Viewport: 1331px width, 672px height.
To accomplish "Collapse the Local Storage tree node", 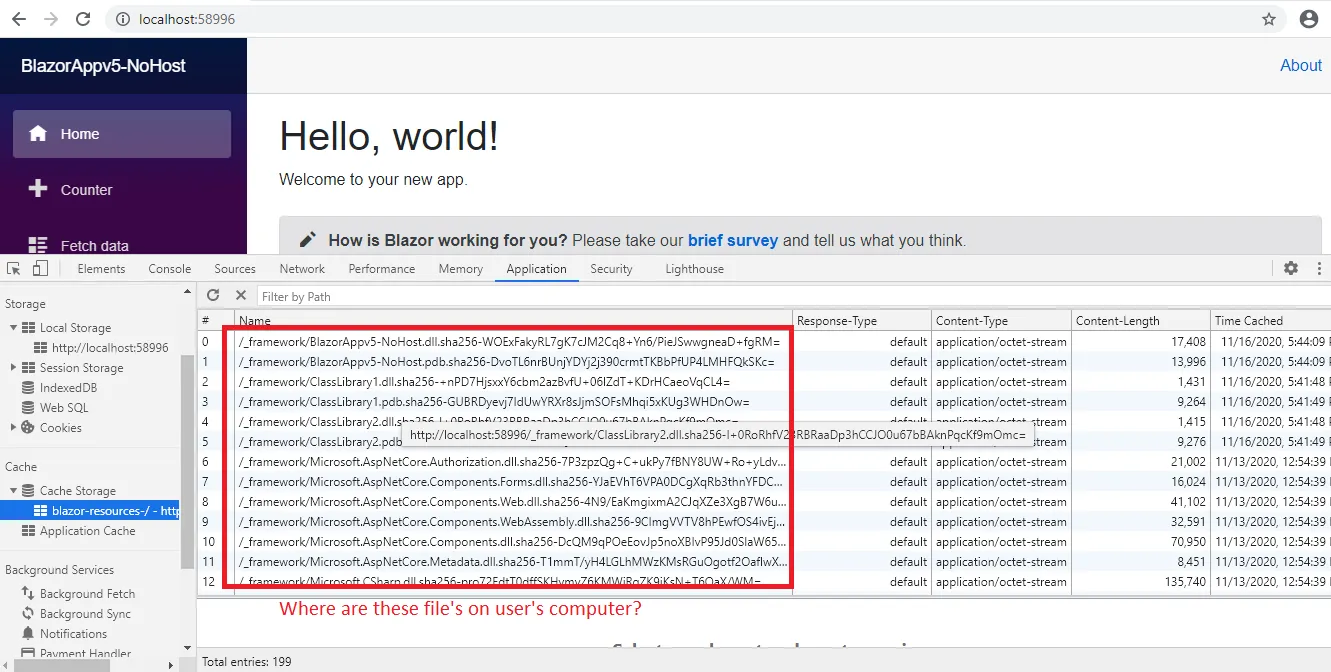I will [x=13, y=328].
